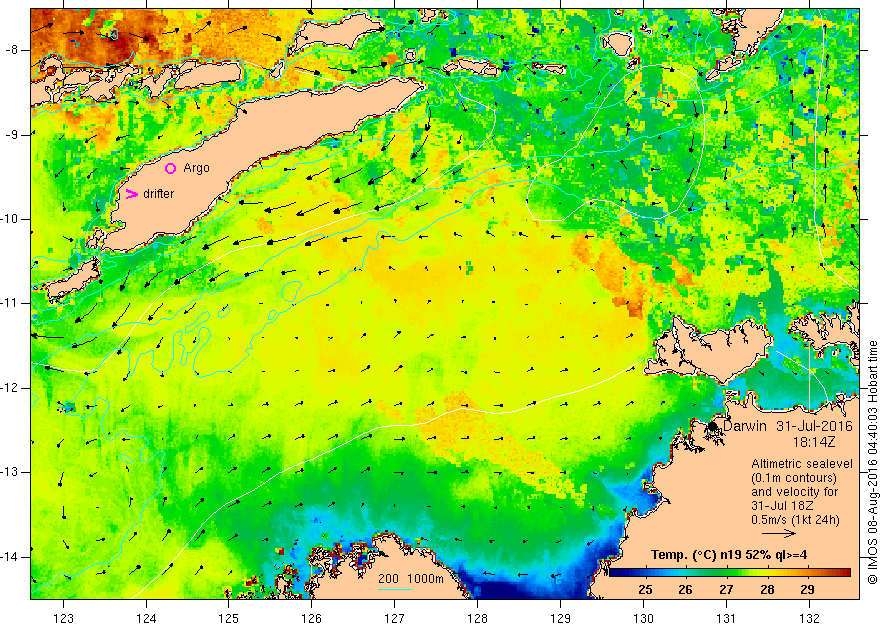Screen dimensions: 880x630
Task: Click the black Darwin location dot
Action: pyautogui.click(x=713, y=426)
